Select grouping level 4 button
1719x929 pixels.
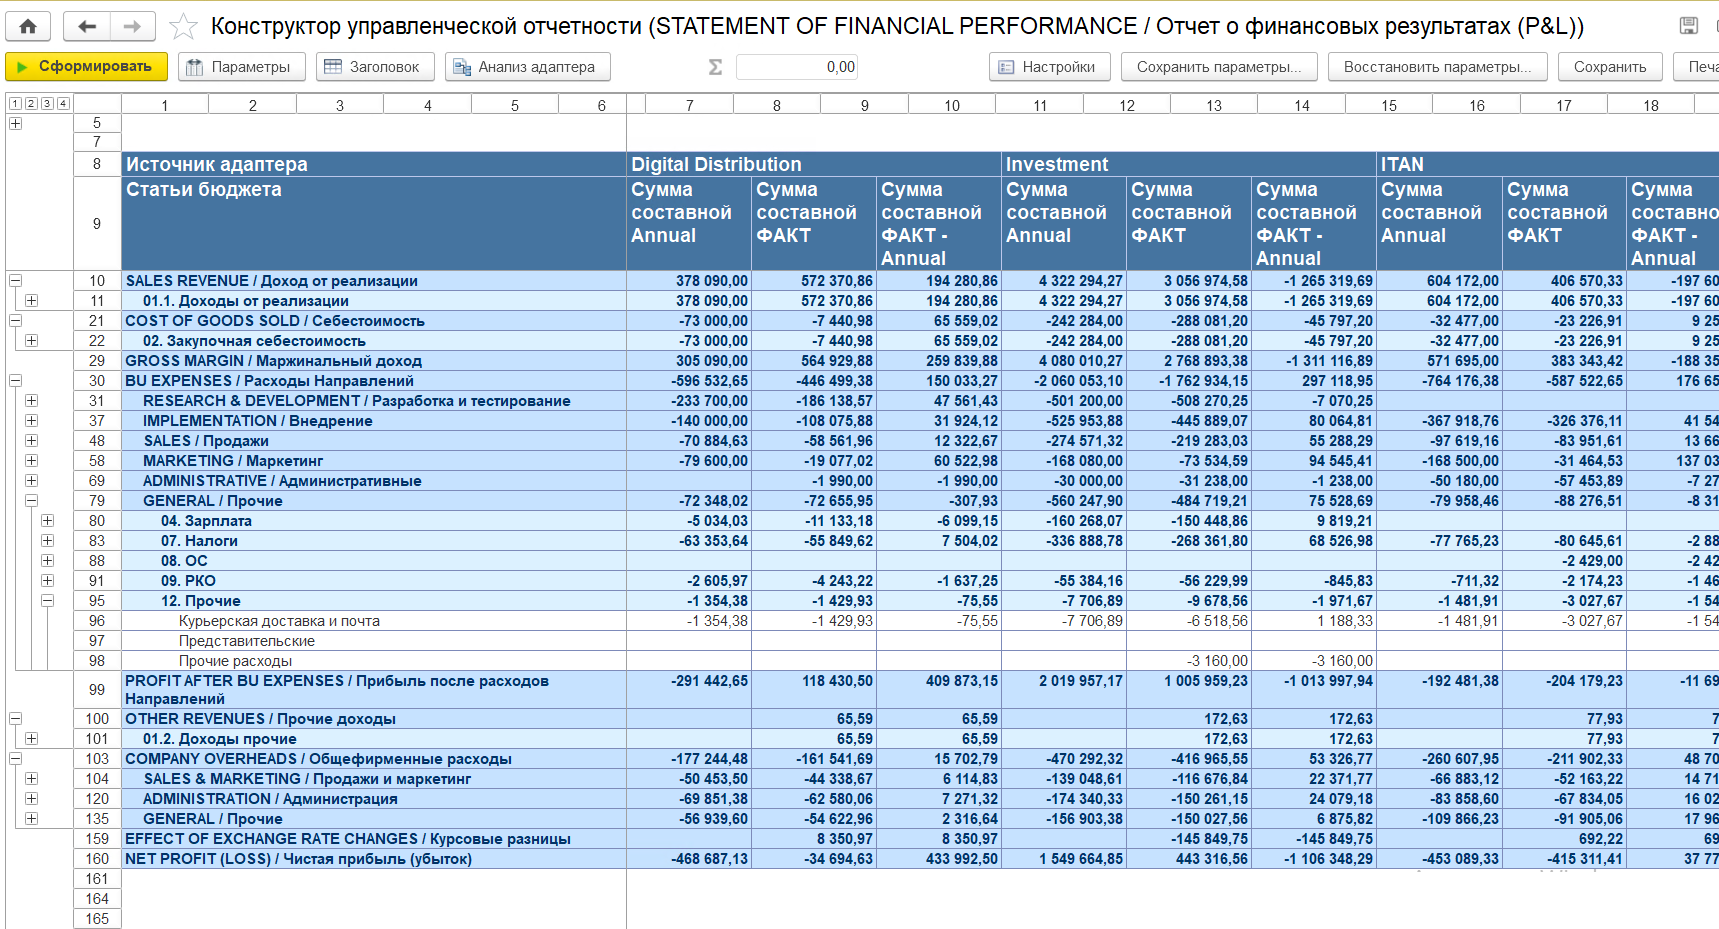coord(63,103)
